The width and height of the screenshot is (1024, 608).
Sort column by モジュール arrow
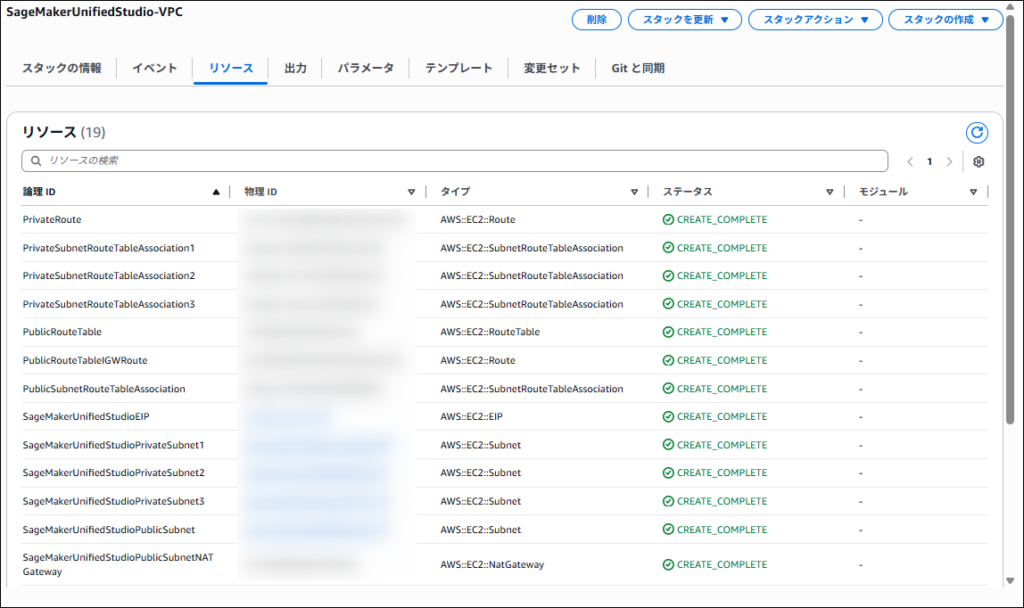point(973,192)
